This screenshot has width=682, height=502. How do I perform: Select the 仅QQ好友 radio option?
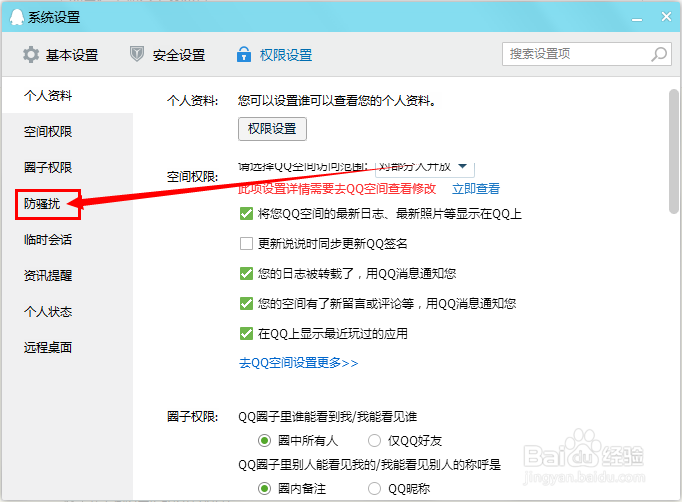point(374,441)
